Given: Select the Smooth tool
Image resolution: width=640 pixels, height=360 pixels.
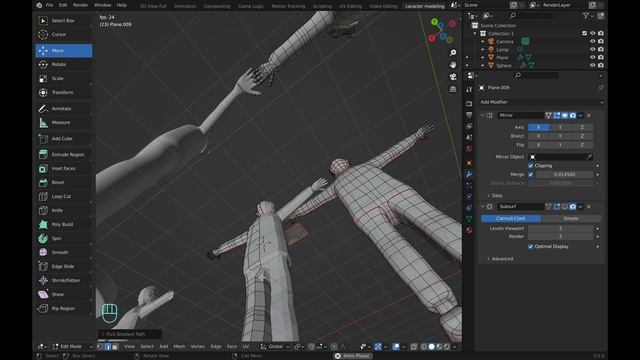Looking at the screenshot, I should [x=64, y=253].
